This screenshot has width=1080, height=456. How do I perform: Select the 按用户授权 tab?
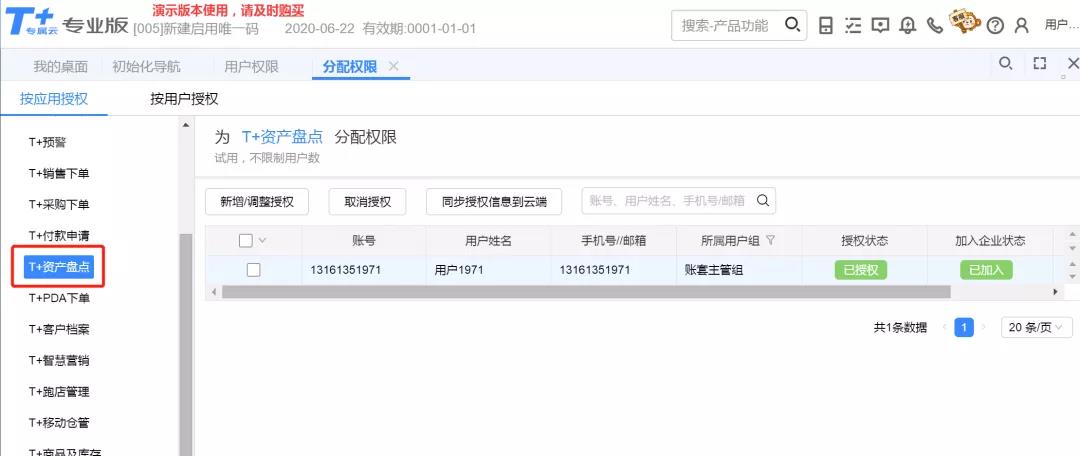(184, 99)
